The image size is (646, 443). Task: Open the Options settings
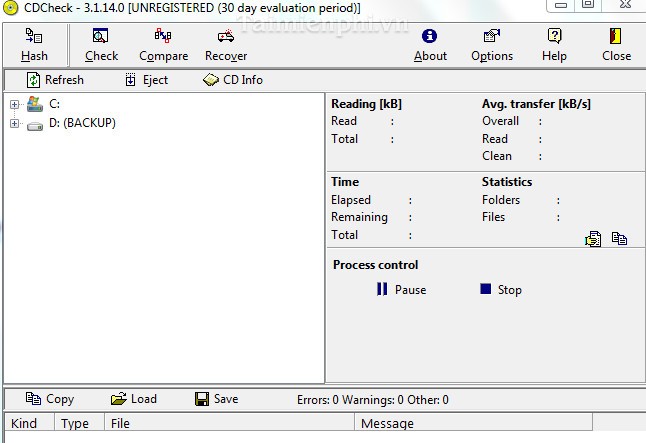(x=491, y=37)
